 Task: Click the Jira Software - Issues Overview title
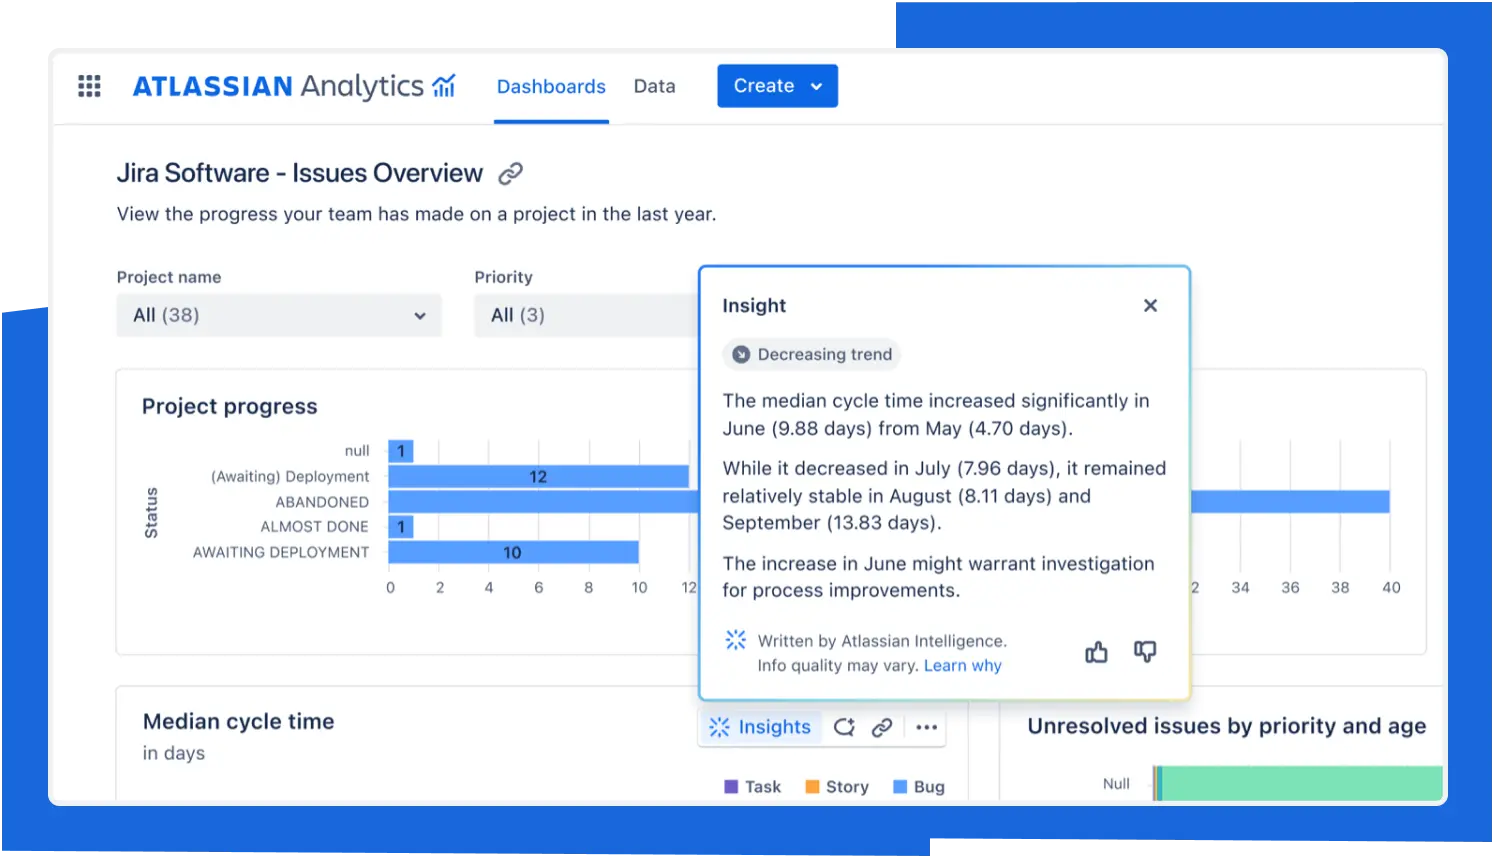[x=299, y=173]
